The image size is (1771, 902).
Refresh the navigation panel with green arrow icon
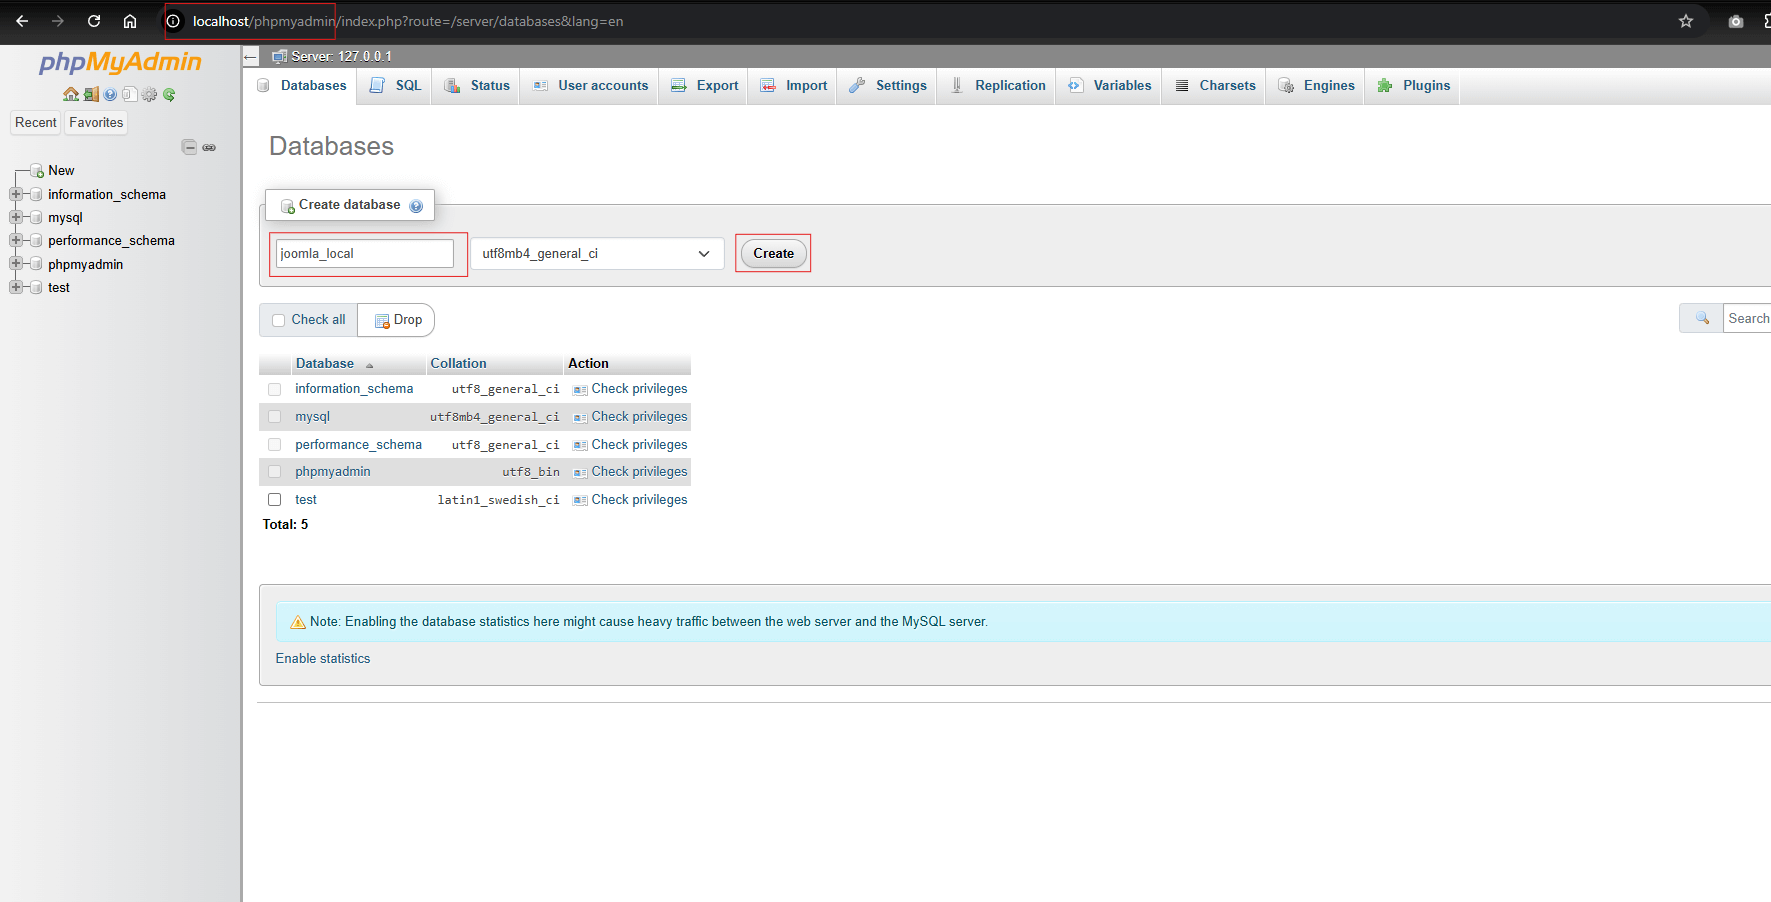click(x=169, y=94)
